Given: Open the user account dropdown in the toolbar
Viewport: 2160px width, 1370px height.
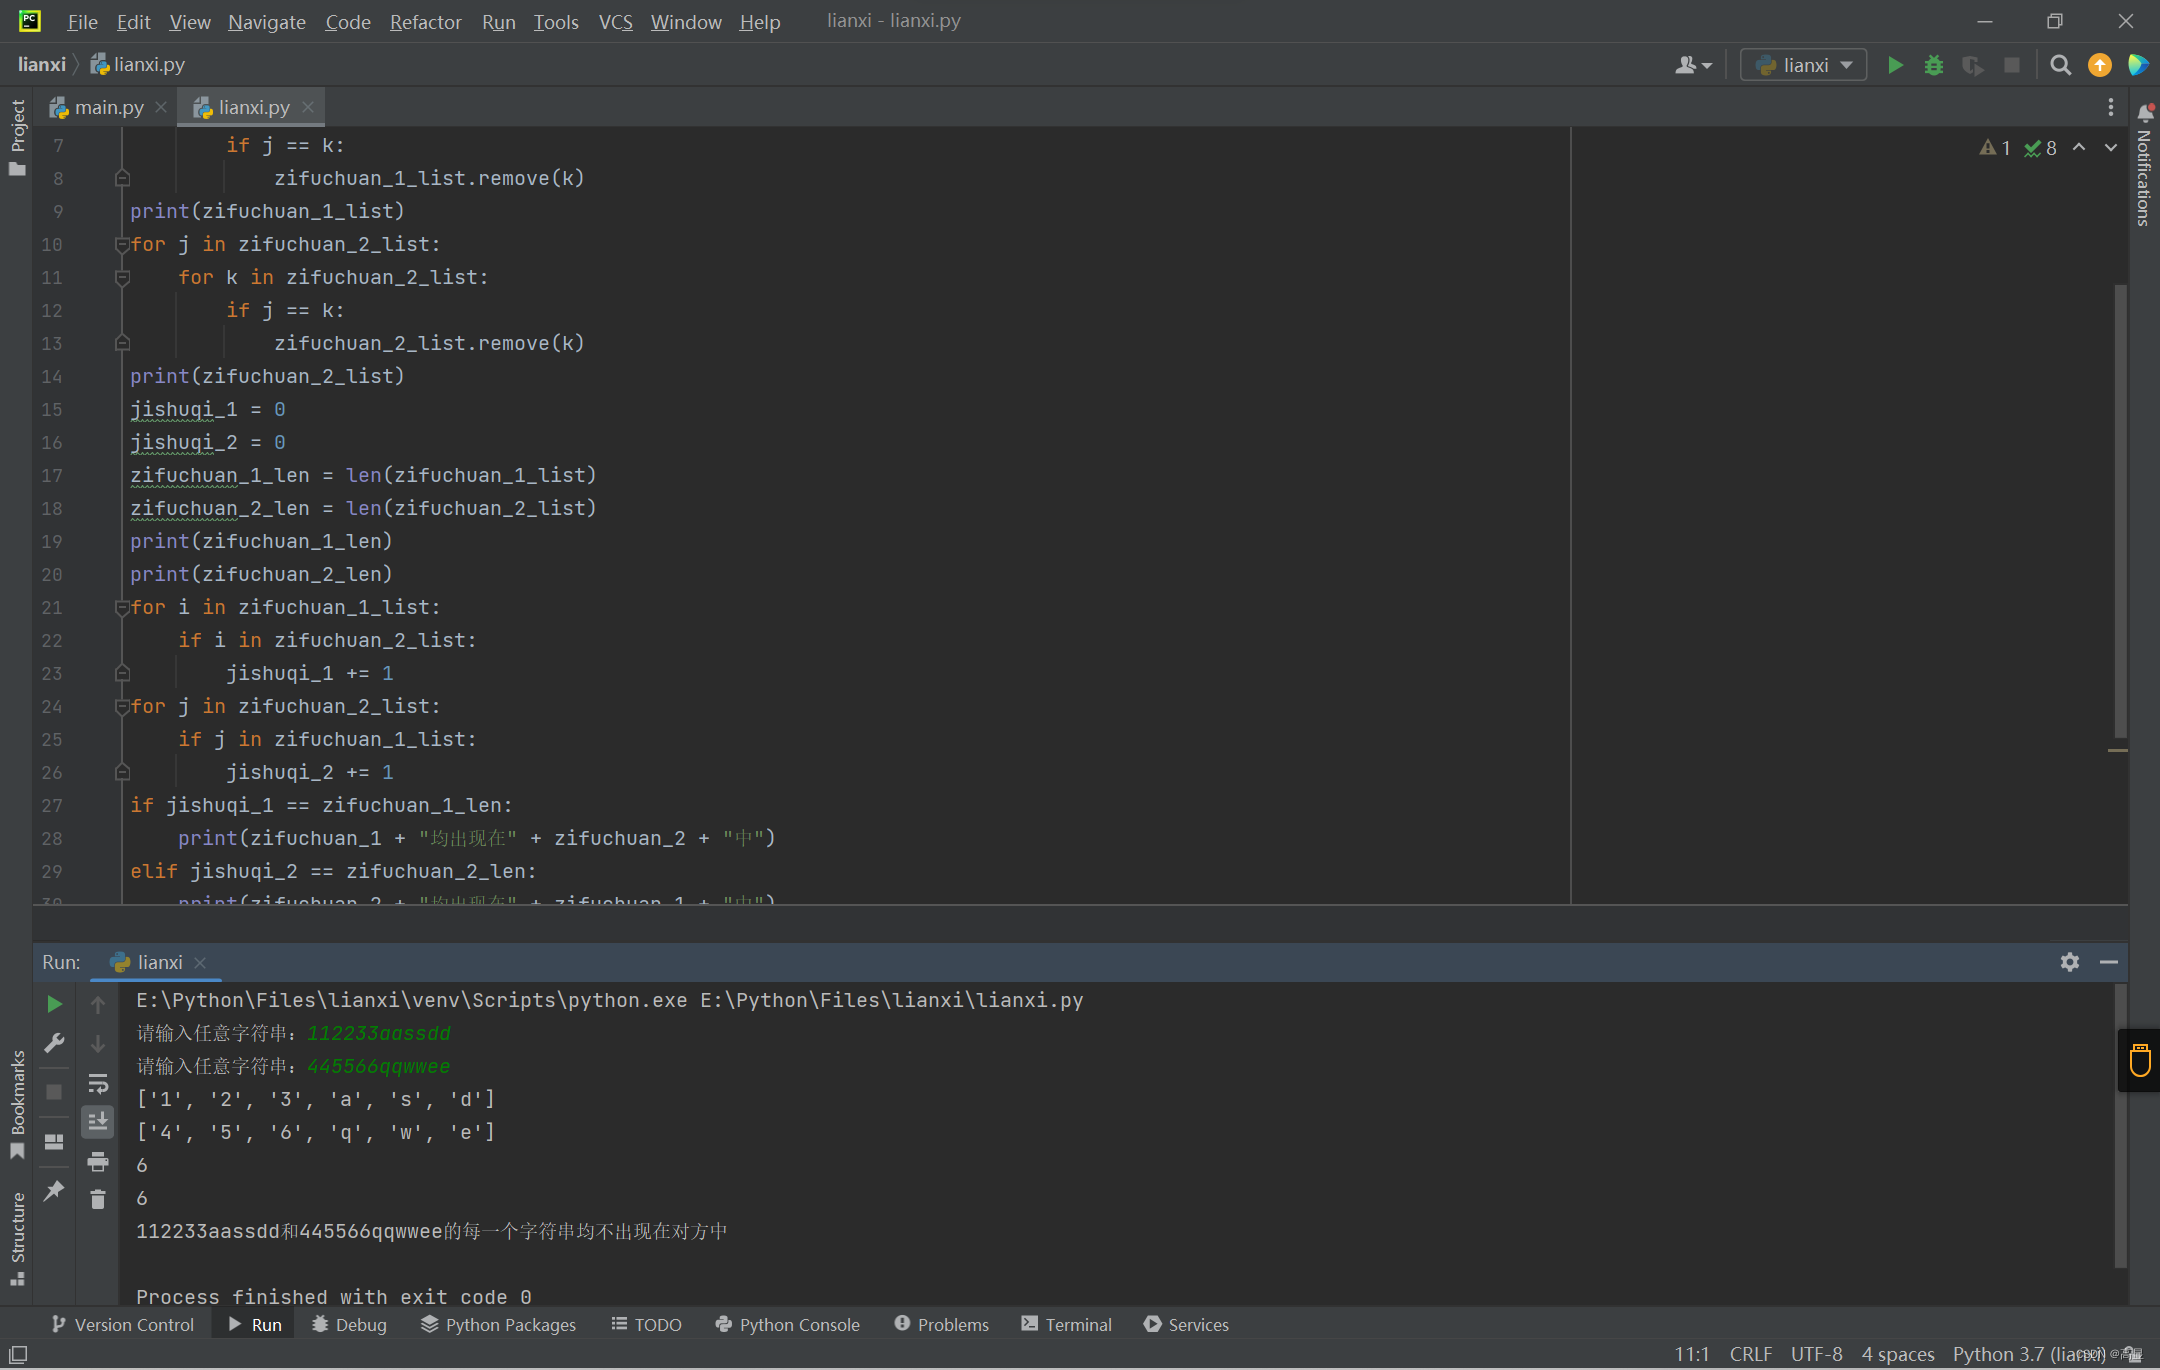Looking at the screenshot, I should point(1693,65).
